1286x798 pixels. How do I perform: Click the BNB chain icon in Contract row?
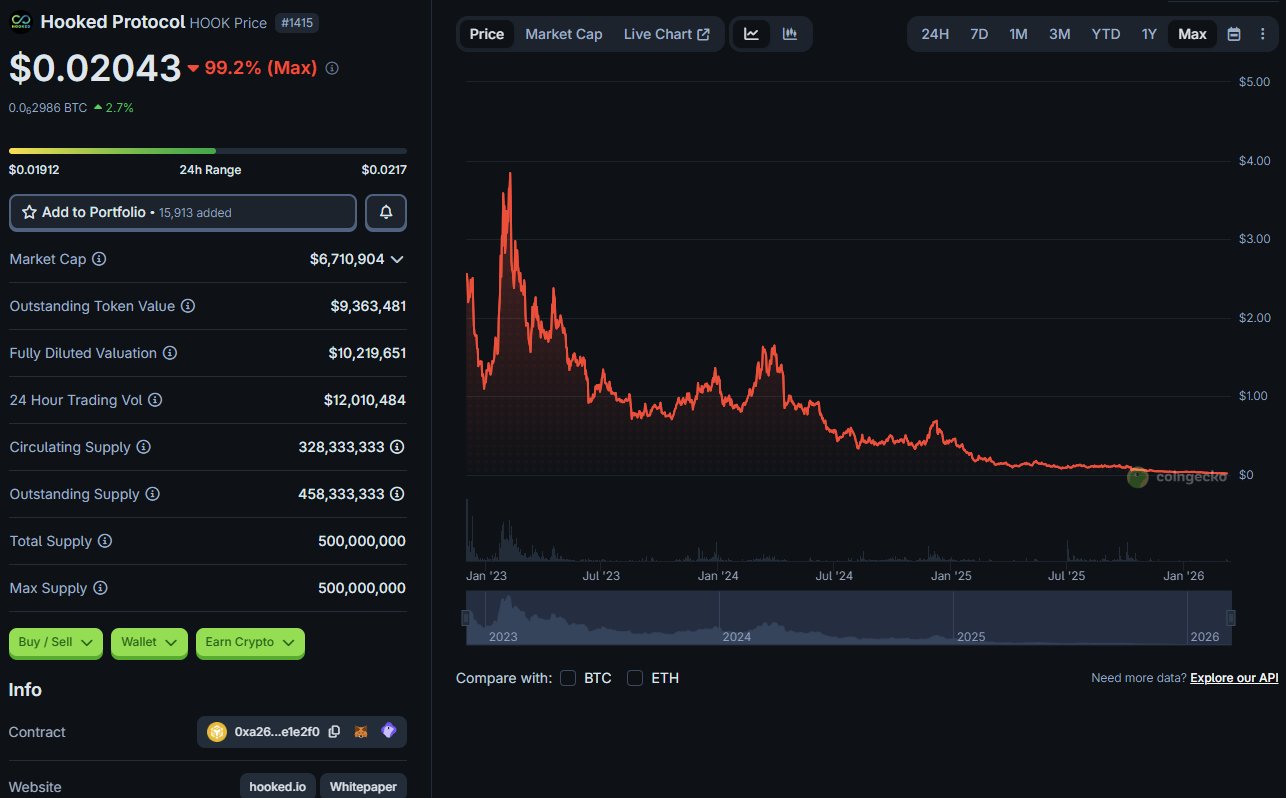click(x=217, y=732)
